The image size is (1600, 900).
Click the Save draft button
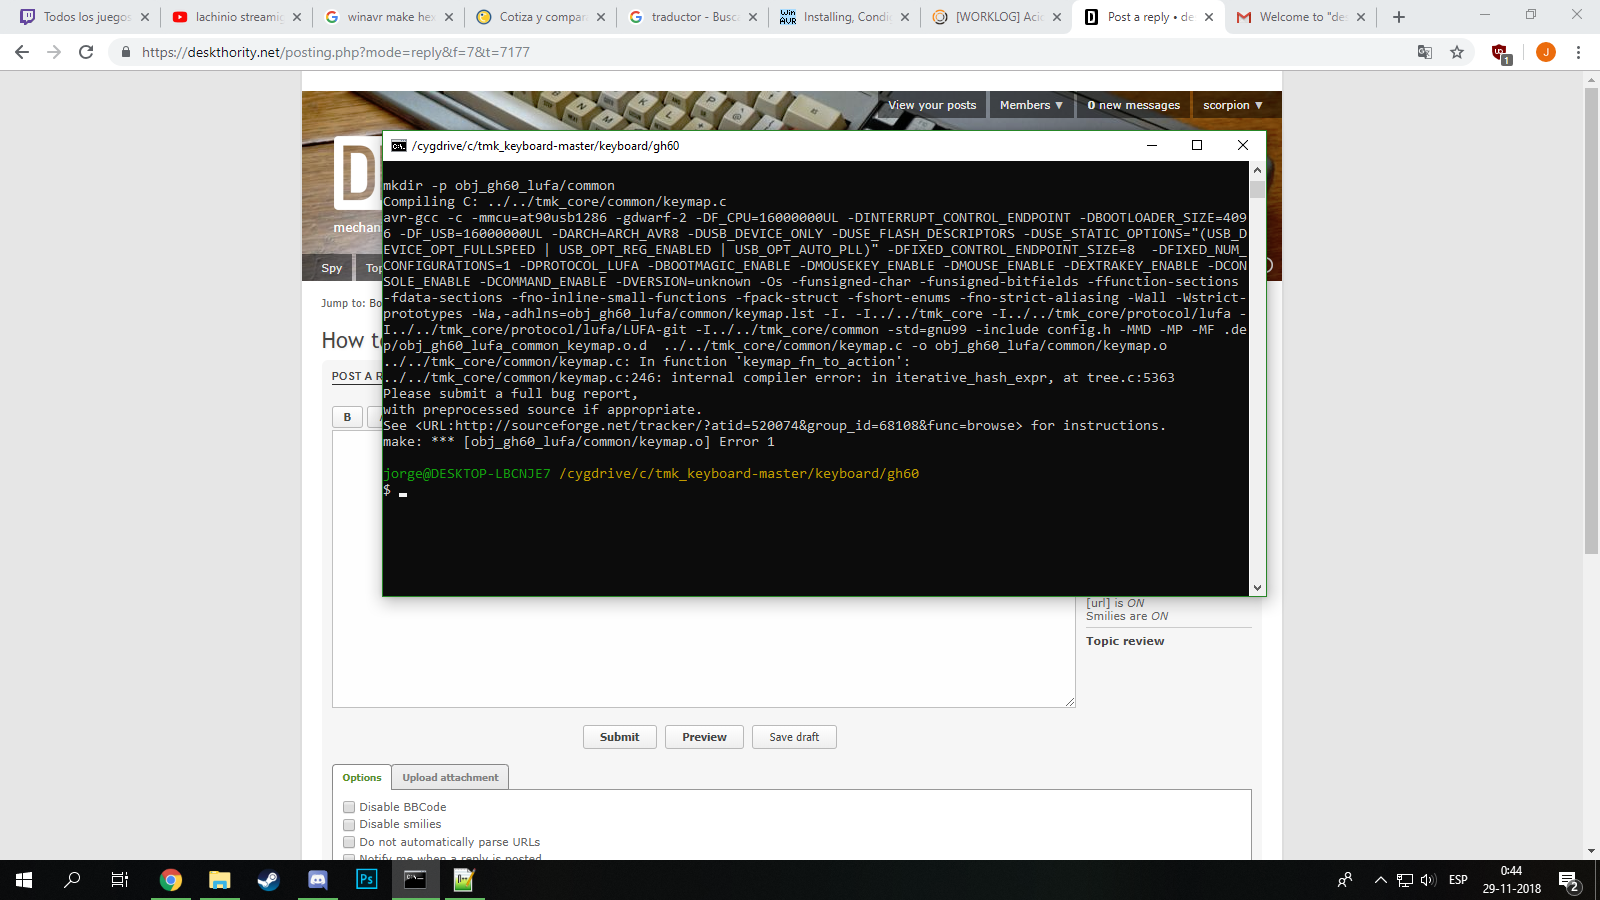click(794, 737)
